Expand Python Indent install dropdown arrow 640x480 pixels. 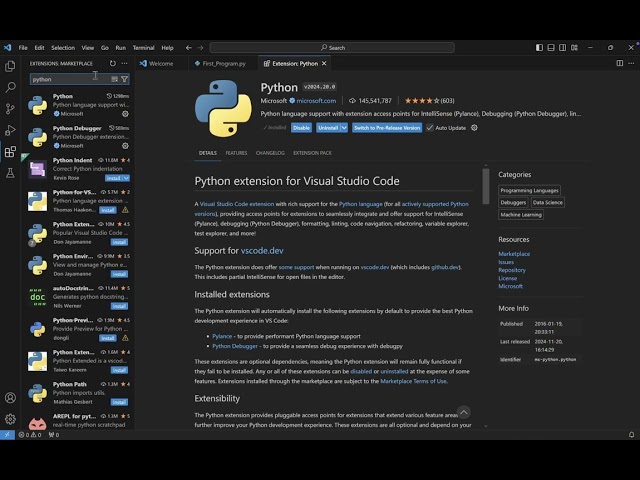click(x=126, y=178)
